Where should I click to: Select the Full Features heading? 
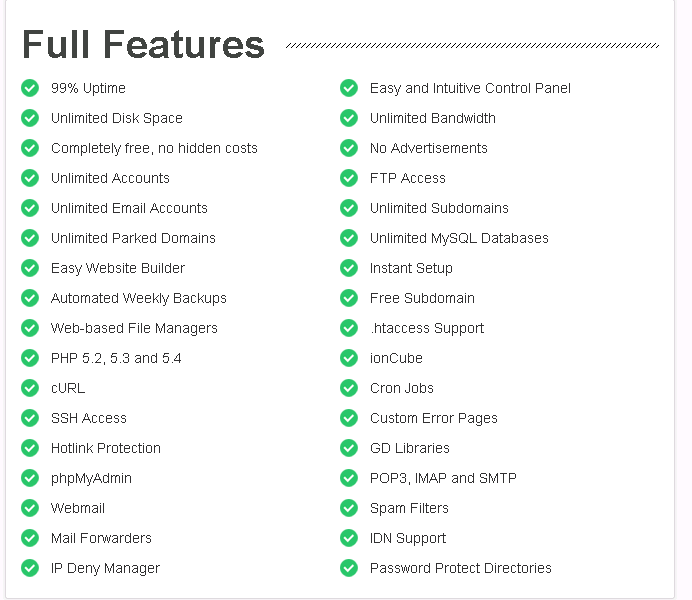pyautogui.click(x=143, y=44)
